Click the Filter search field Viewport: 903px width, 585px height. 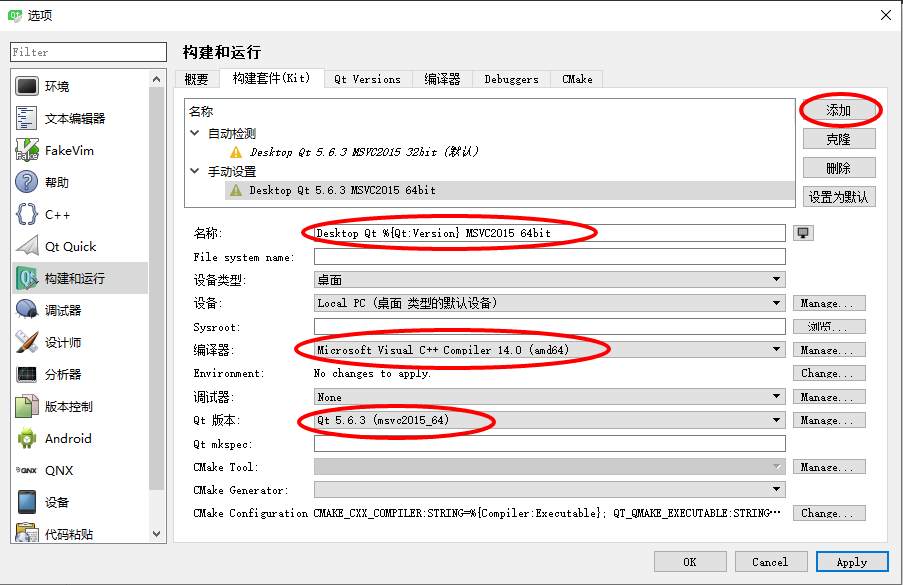tap(88, 52)
